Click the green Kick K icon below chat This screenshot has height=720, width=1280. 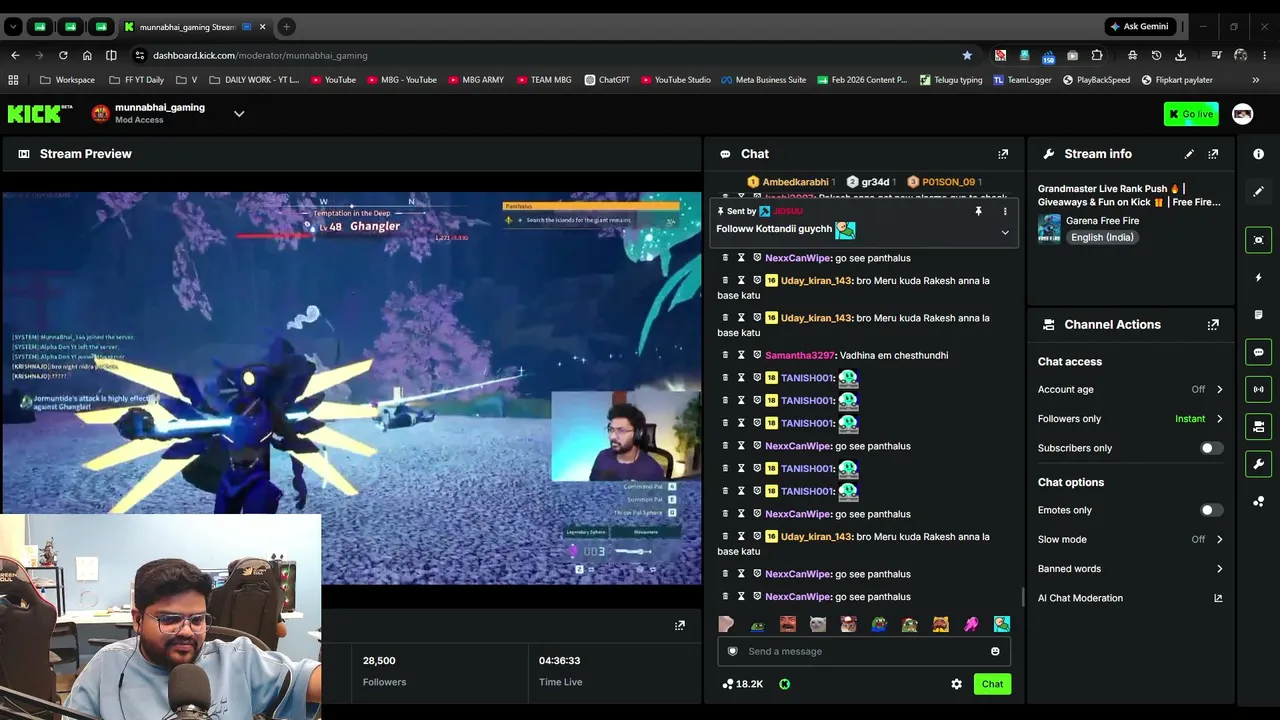pyautogui.click(x=784, y=684)
